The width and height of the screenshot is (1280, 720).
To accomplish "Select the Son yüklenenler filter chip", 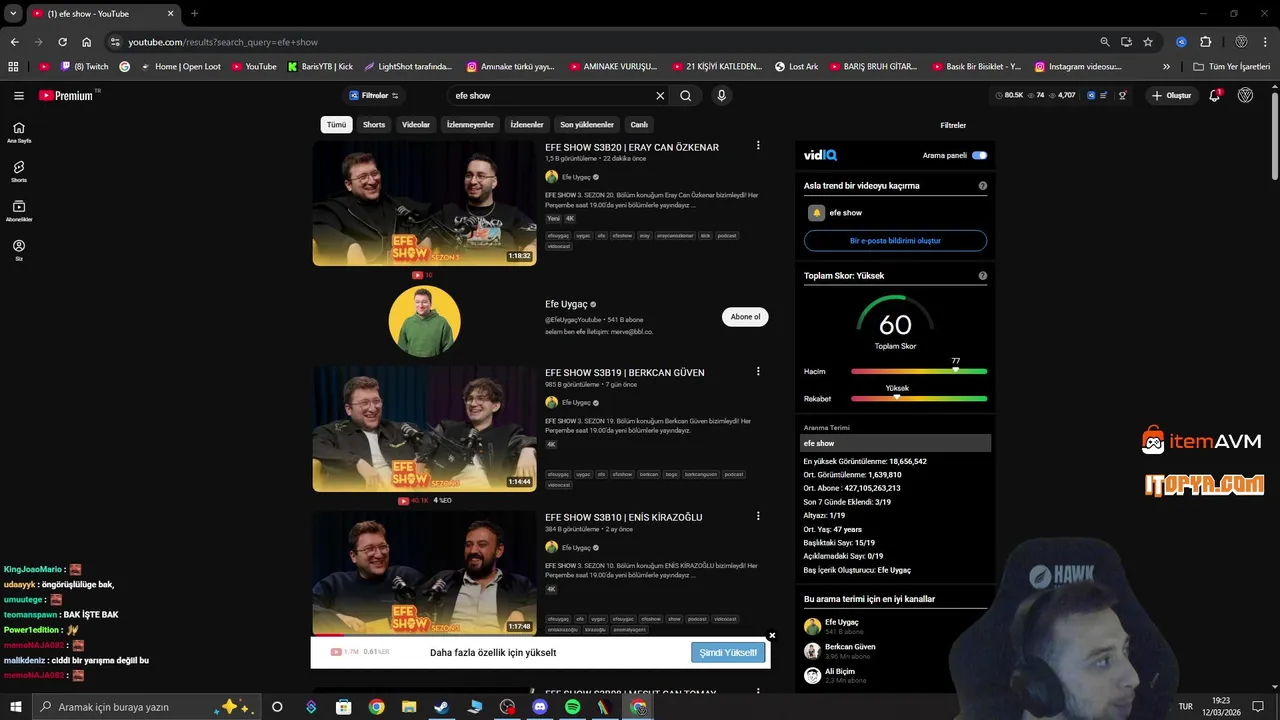I will pyautogui.click(x=587, y=125).
